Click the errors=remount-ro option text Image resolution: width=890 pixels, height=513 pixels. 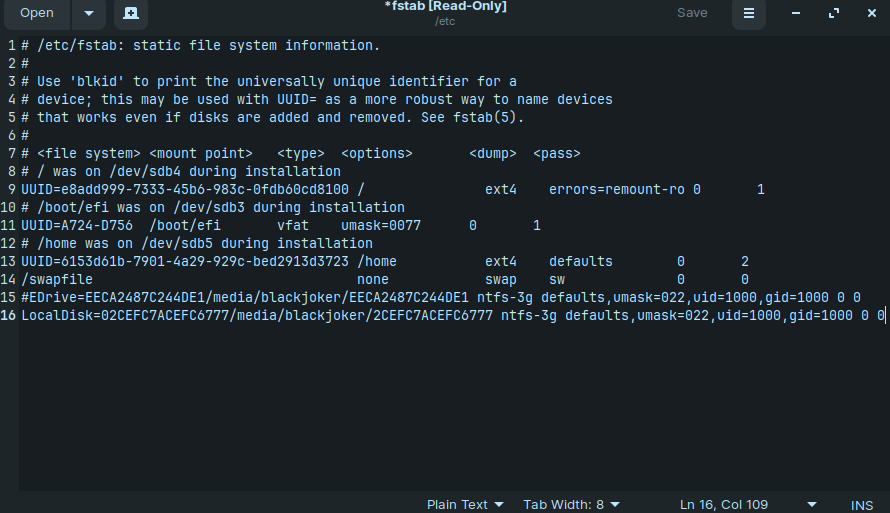coord(616,190)
